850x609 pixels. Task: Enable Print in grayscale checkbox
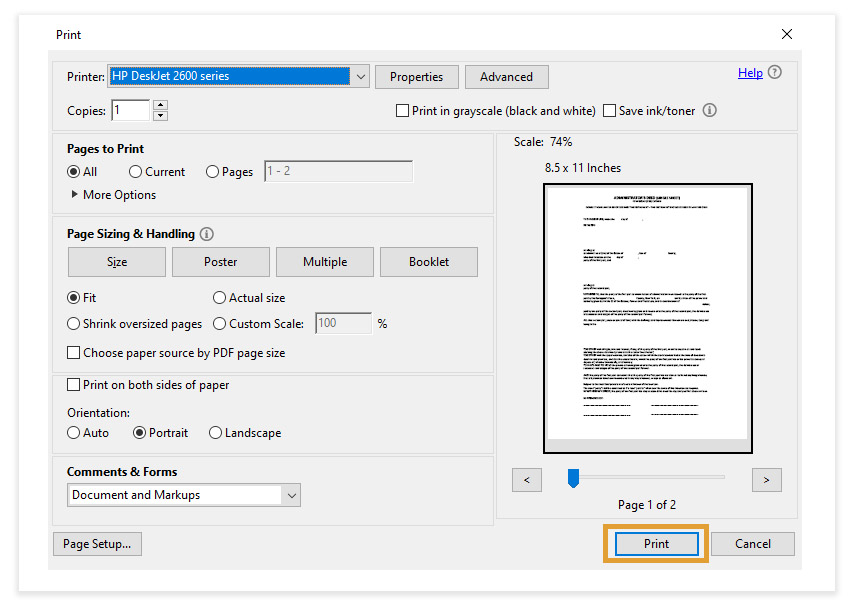click(x=402, y=111)
